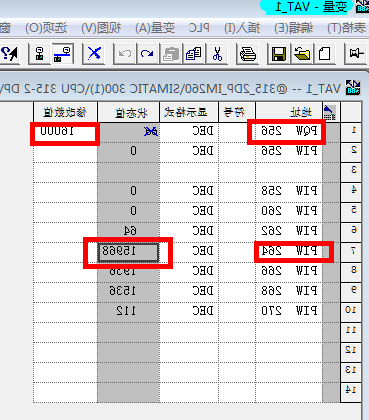Paste from clipboard toolbar icon
Image resolution: width=369 pixels, height=420 pixels.
171,53
